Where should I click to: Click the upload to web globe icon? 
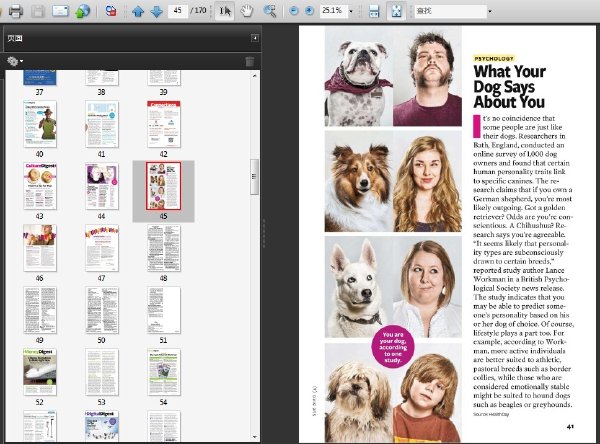click(x=83, y=11)
